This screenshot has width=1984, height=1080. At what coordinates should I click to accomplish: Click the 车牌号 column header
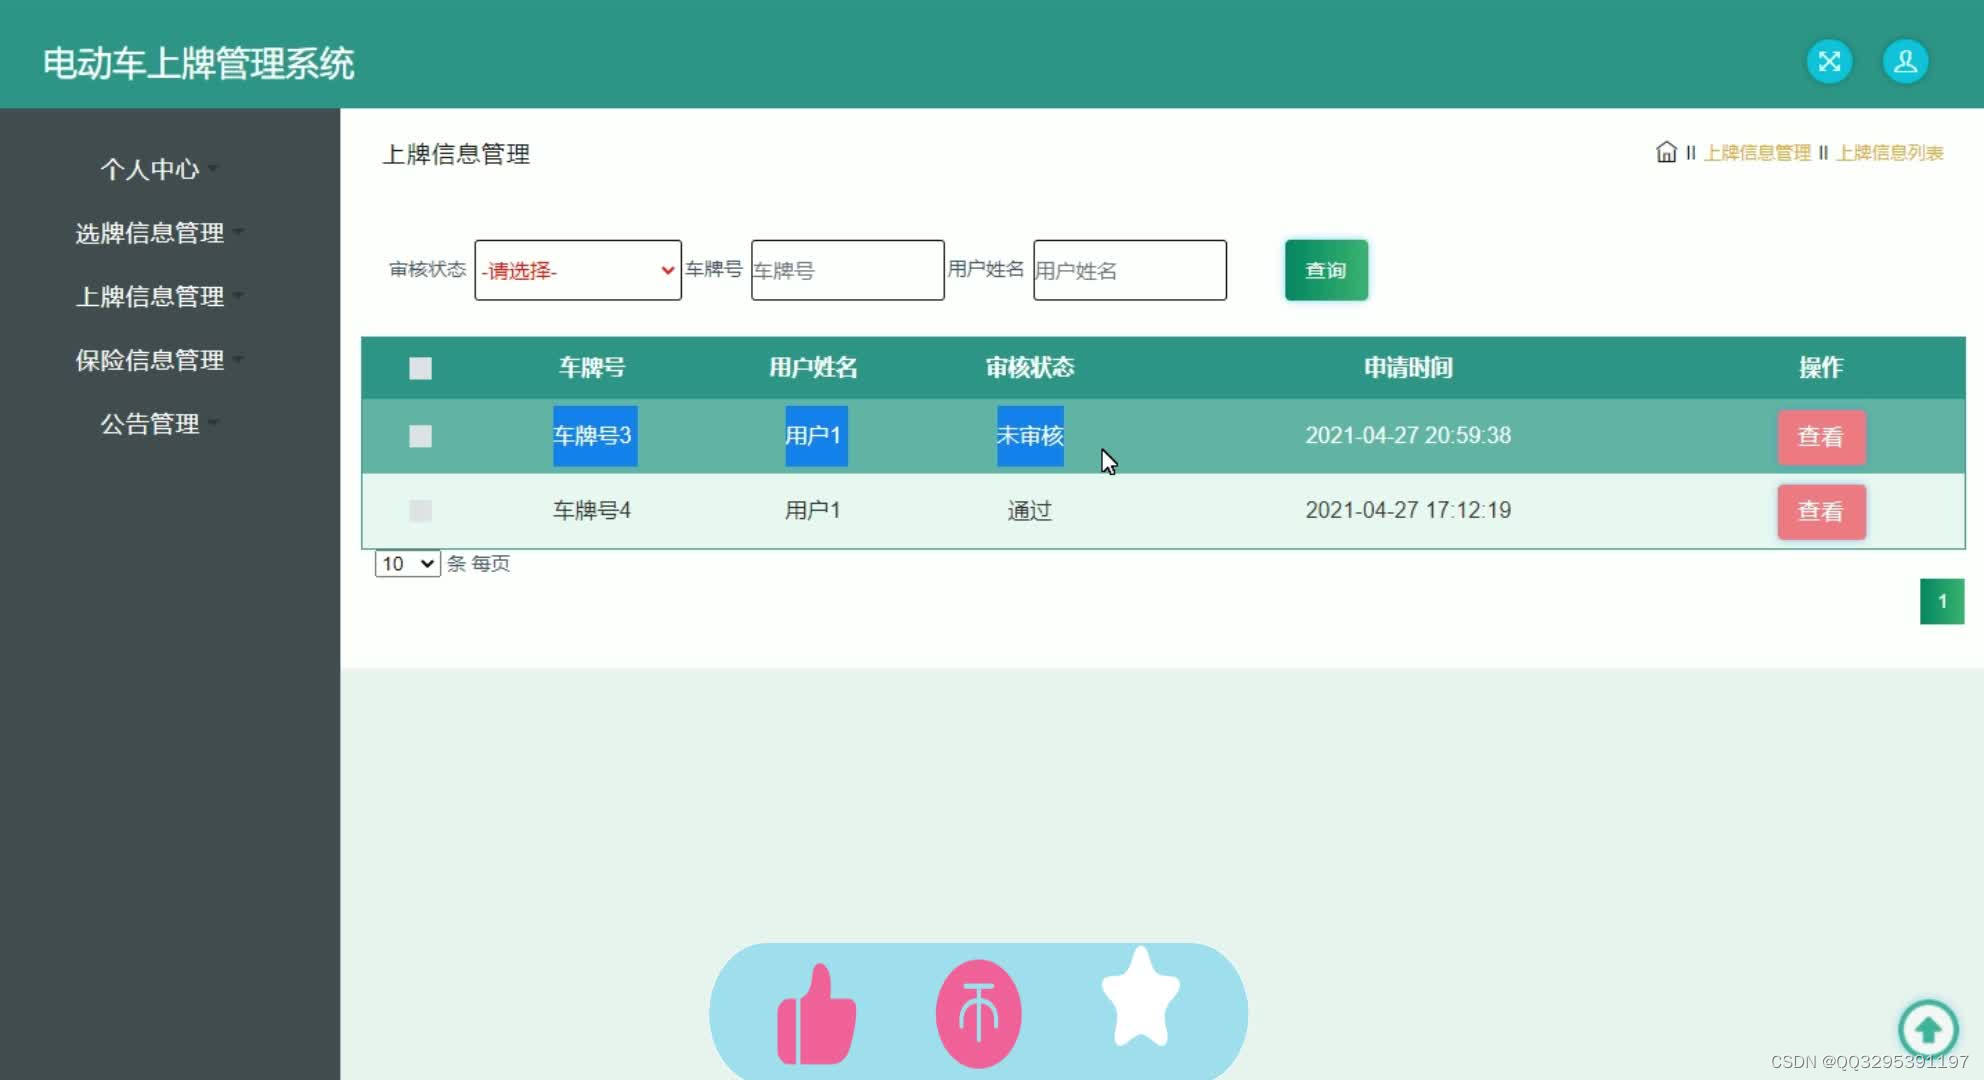click(592, 368)
